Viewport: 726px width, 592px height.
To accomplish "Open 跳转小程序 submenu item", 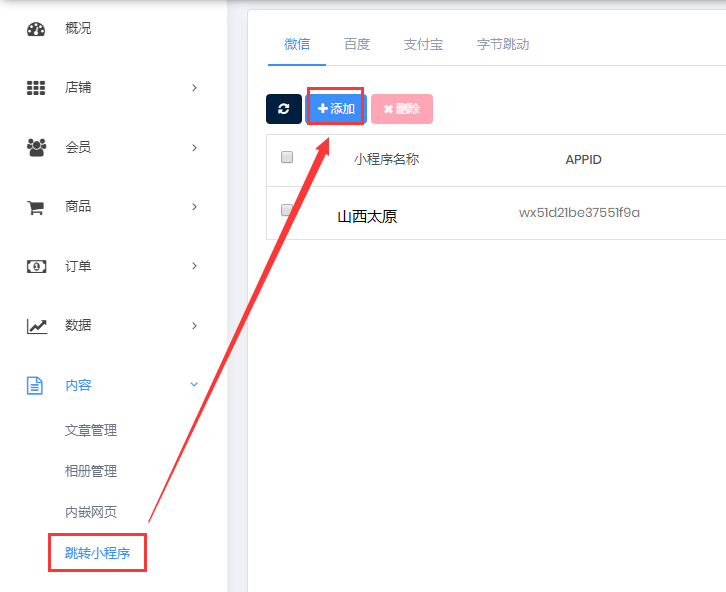I will tap(97, 553).
